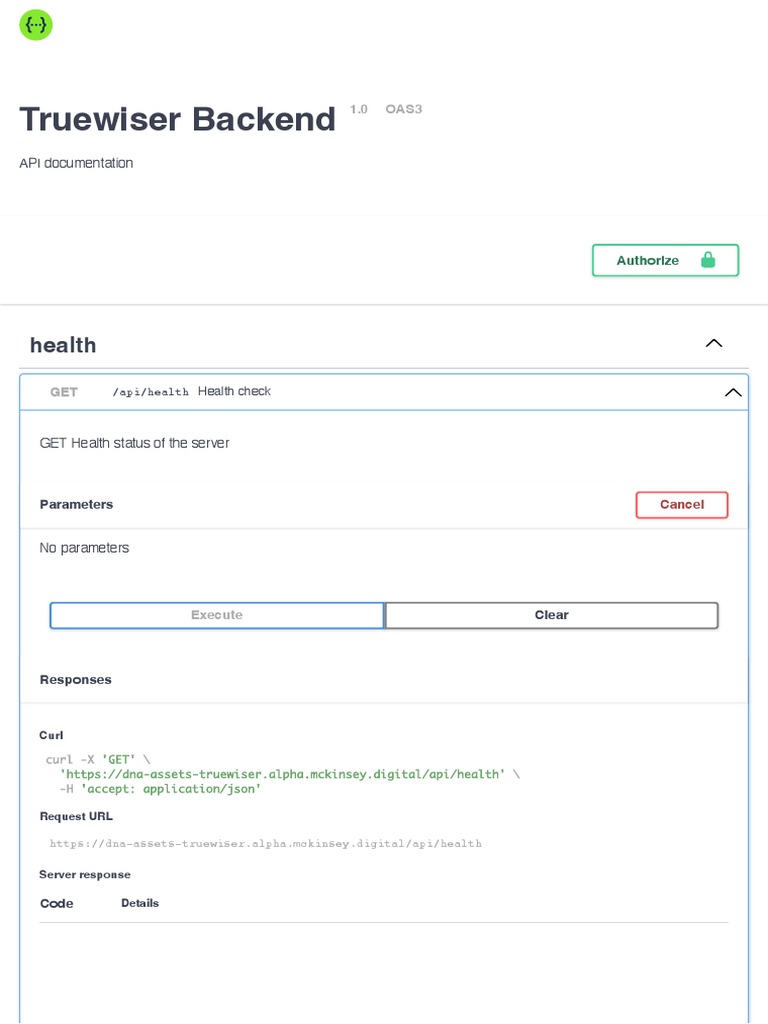Viewport: 768px width, 1024px height.
Task: Click the Health check summary text
Action: (234, 391)
